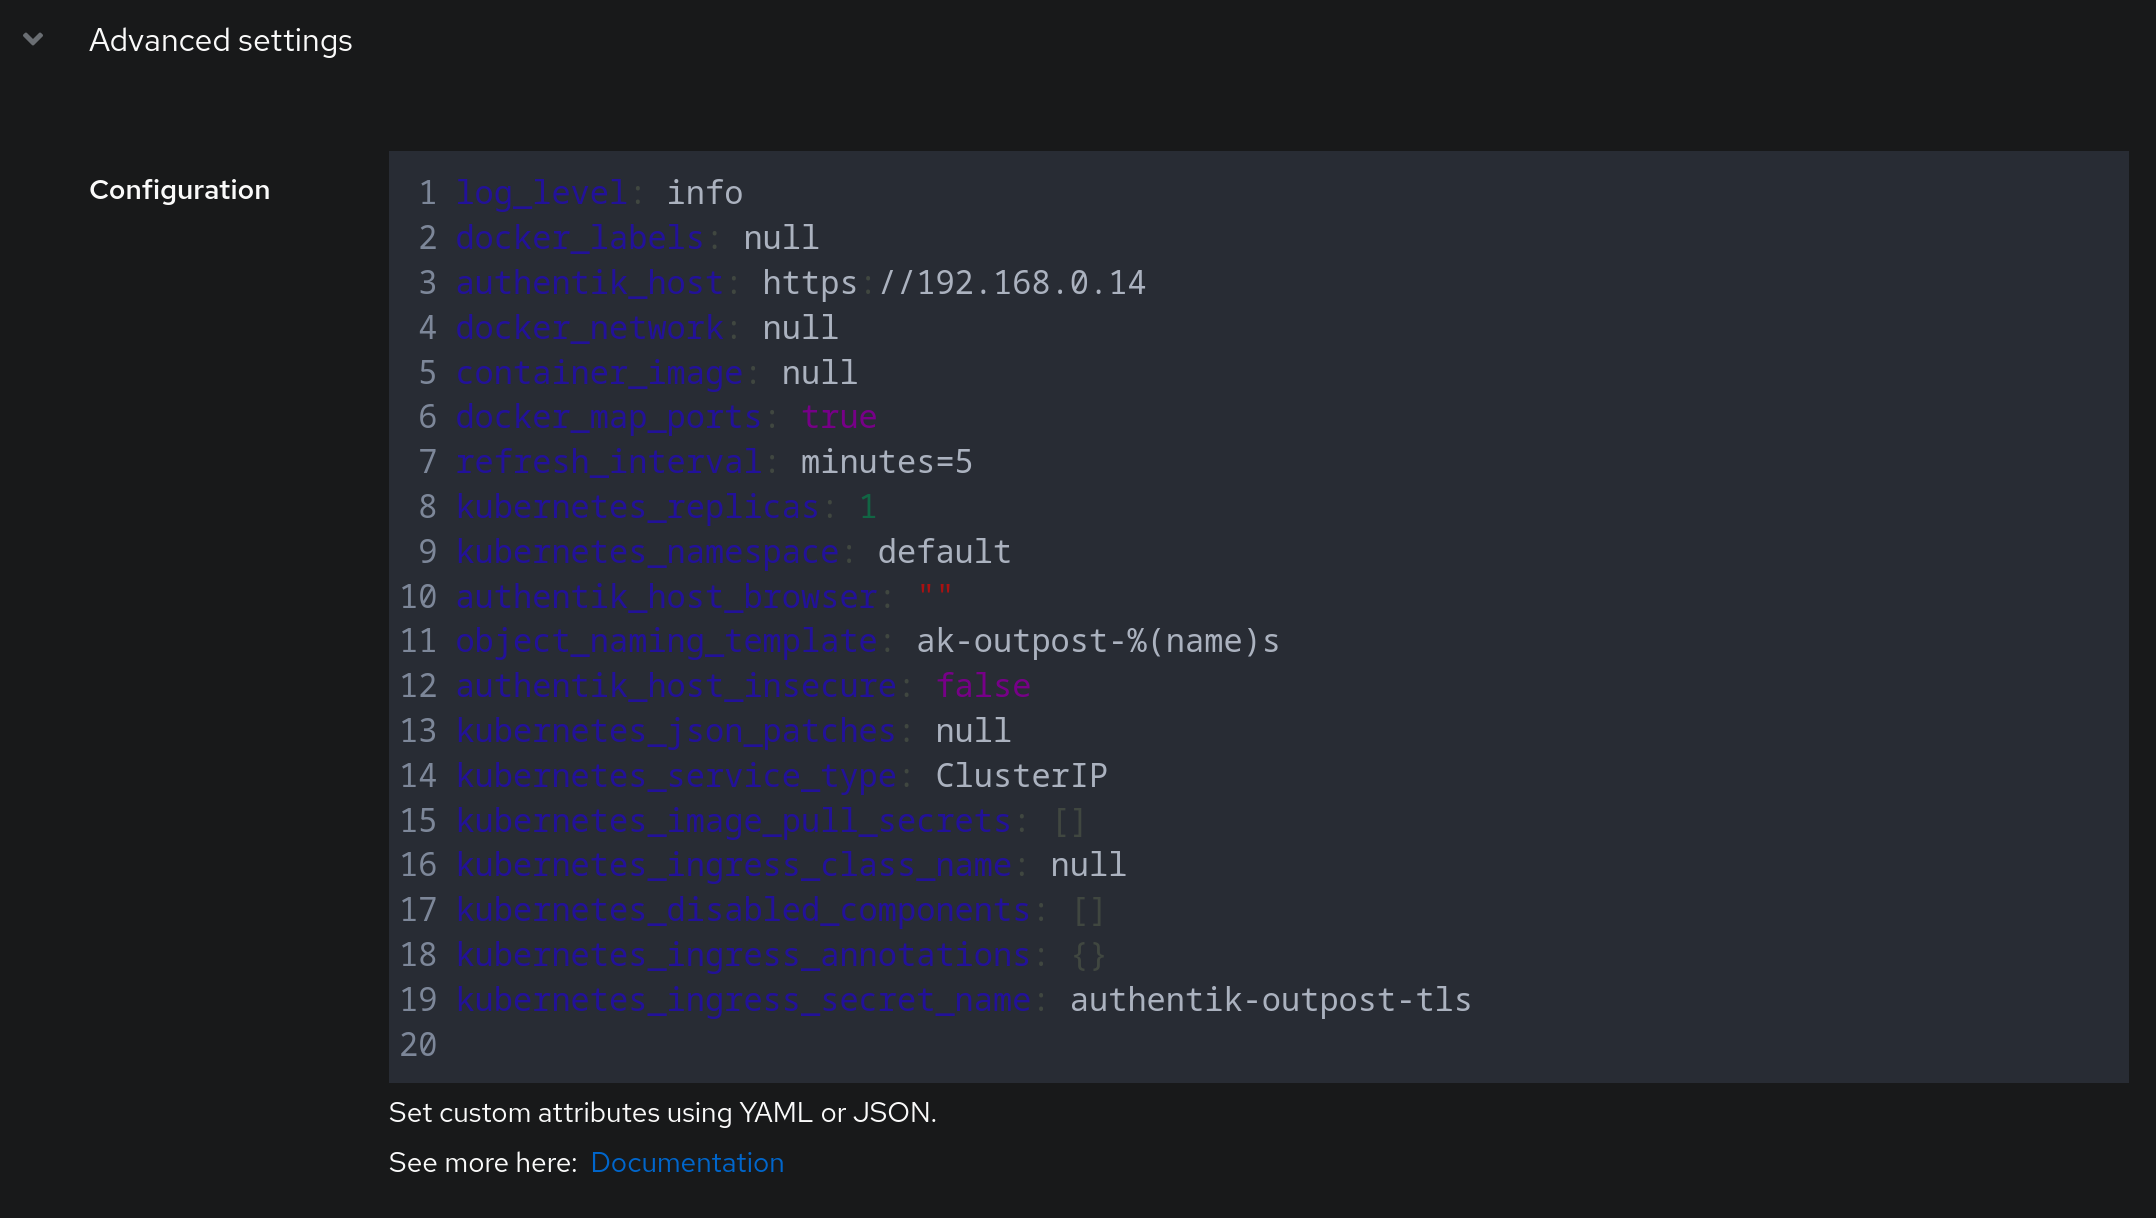2156x1218 pixels.
Task: Click the container_image key on line 5
Action: coord(600,373)
